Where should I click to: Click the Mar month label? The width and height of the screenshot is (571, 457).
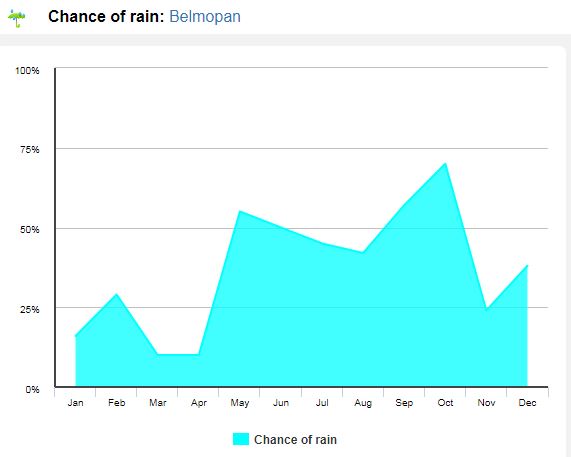tap(158, 403)
